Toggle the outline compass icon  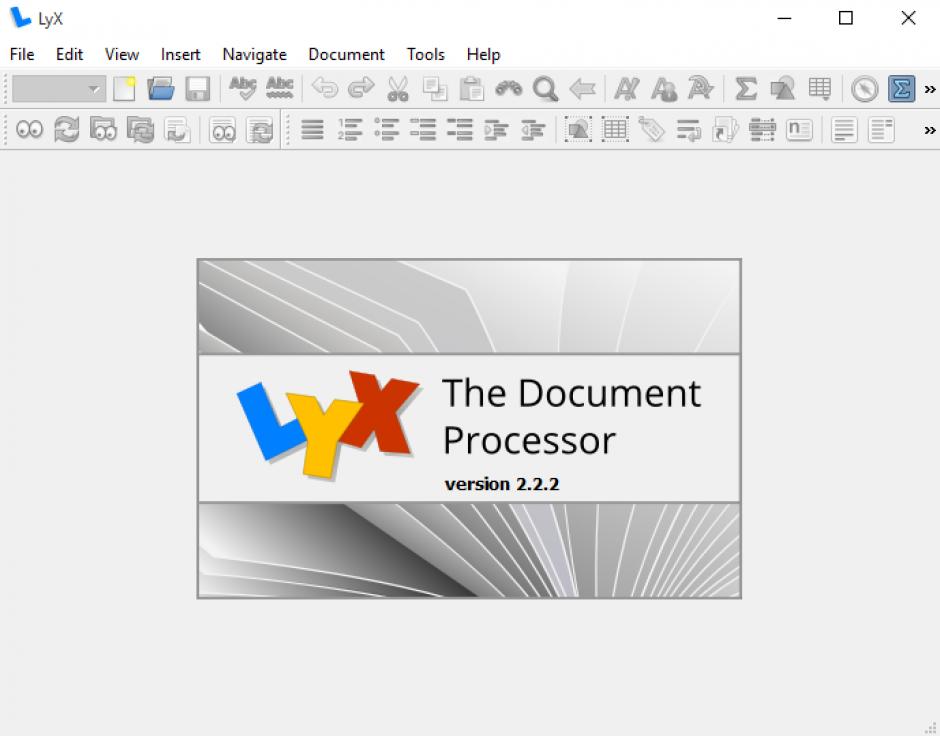(865, 89)
